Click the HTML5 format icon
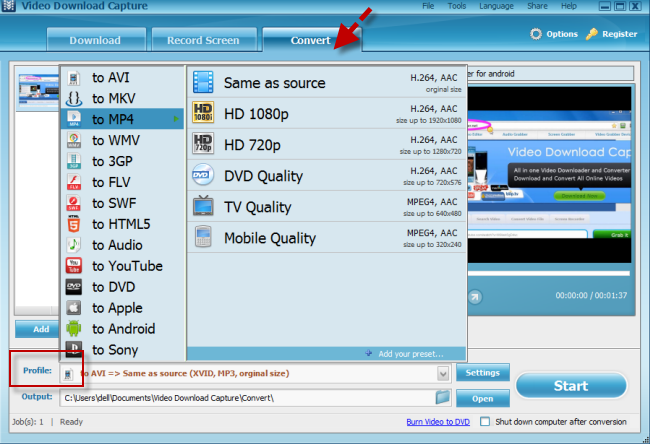Viewport: 650px width, 444px height. tap(74, 224)
